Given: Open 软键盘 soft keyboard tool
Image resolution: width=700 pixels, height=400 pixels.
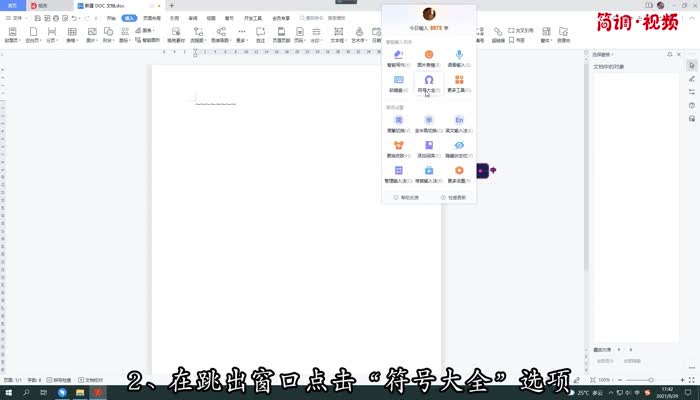Looking at the screenshot, I should 399,82.
